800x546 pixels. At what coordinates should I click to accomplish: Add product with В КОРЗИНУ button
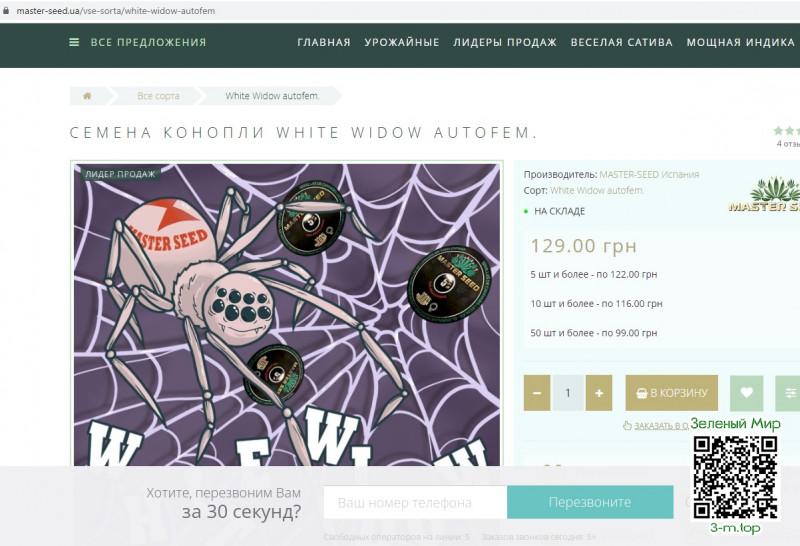(x=671, y=393)
